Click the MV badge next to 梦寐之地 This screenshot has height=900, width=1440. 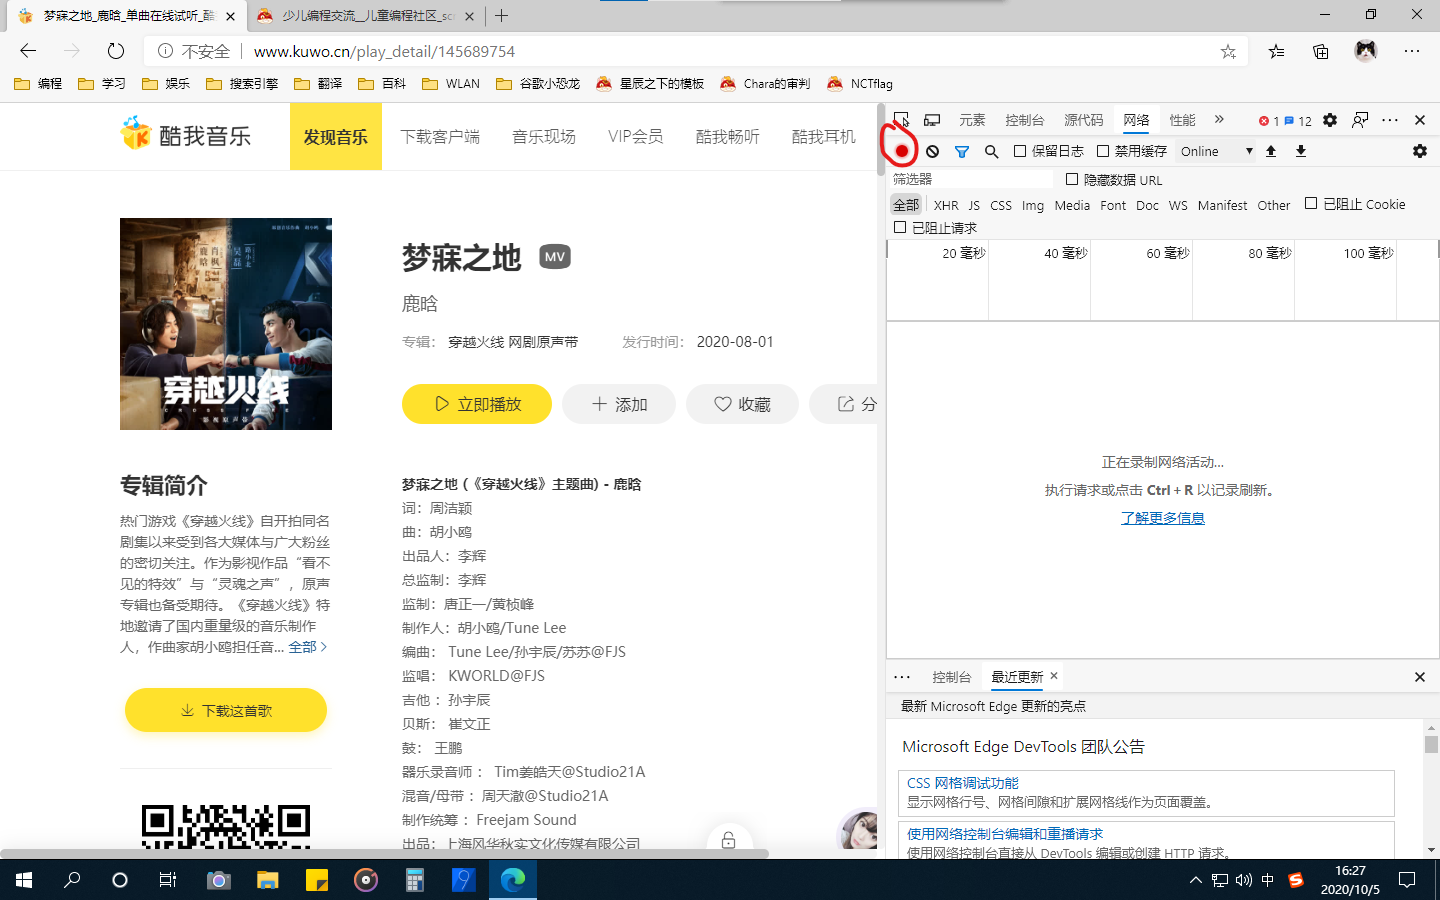pos(555,257)
